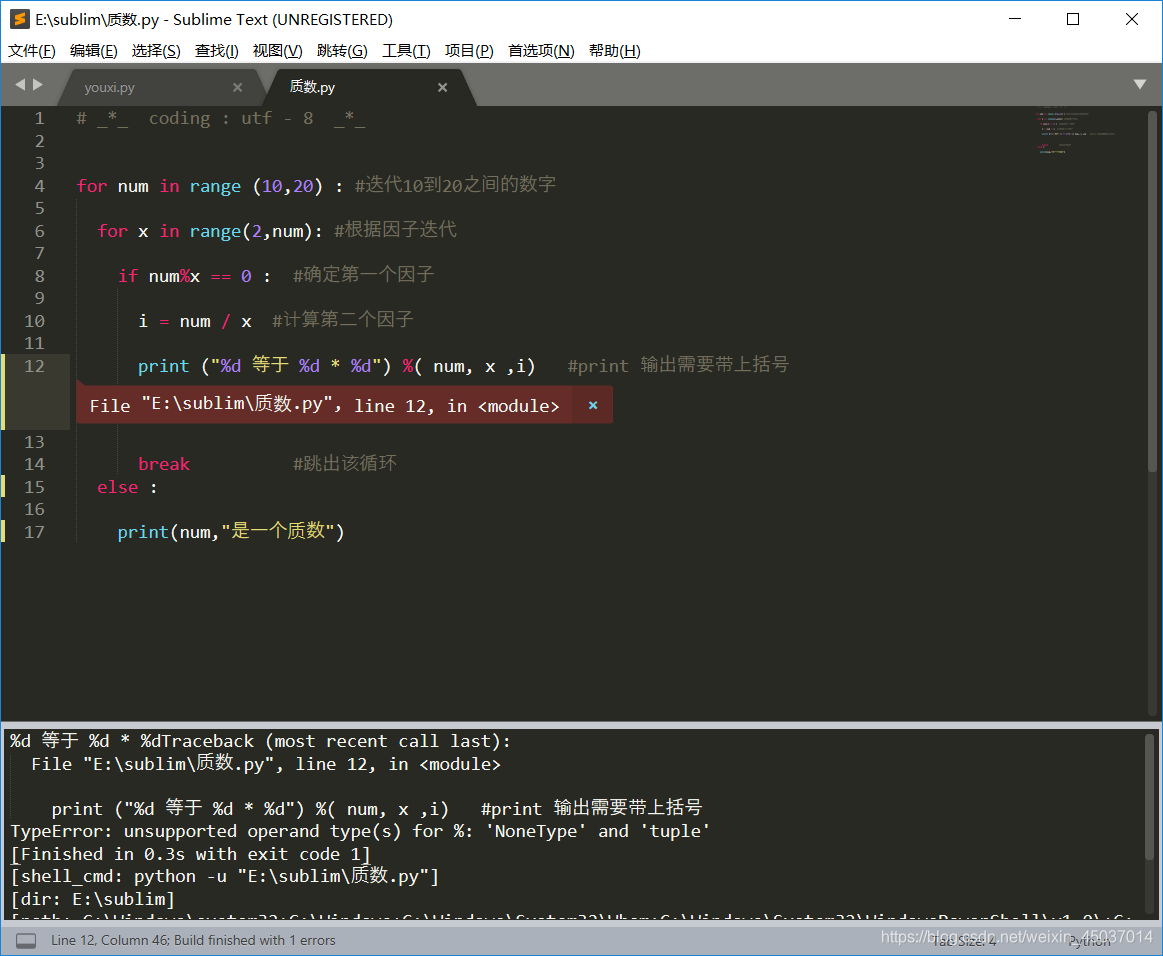Click the shell_cmd output line
1163x956 pixels.
pyautogui.click(x=225, y=877)
